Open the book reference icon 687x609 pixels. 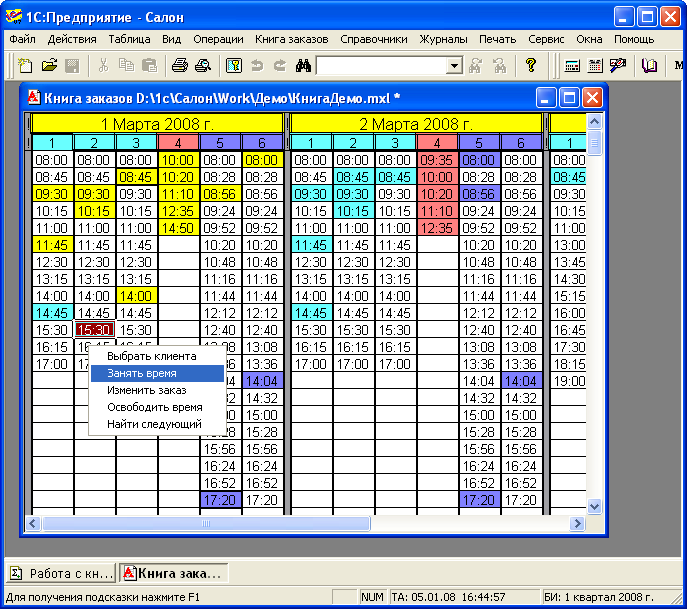pyautogui.click(x=649, y=66)
